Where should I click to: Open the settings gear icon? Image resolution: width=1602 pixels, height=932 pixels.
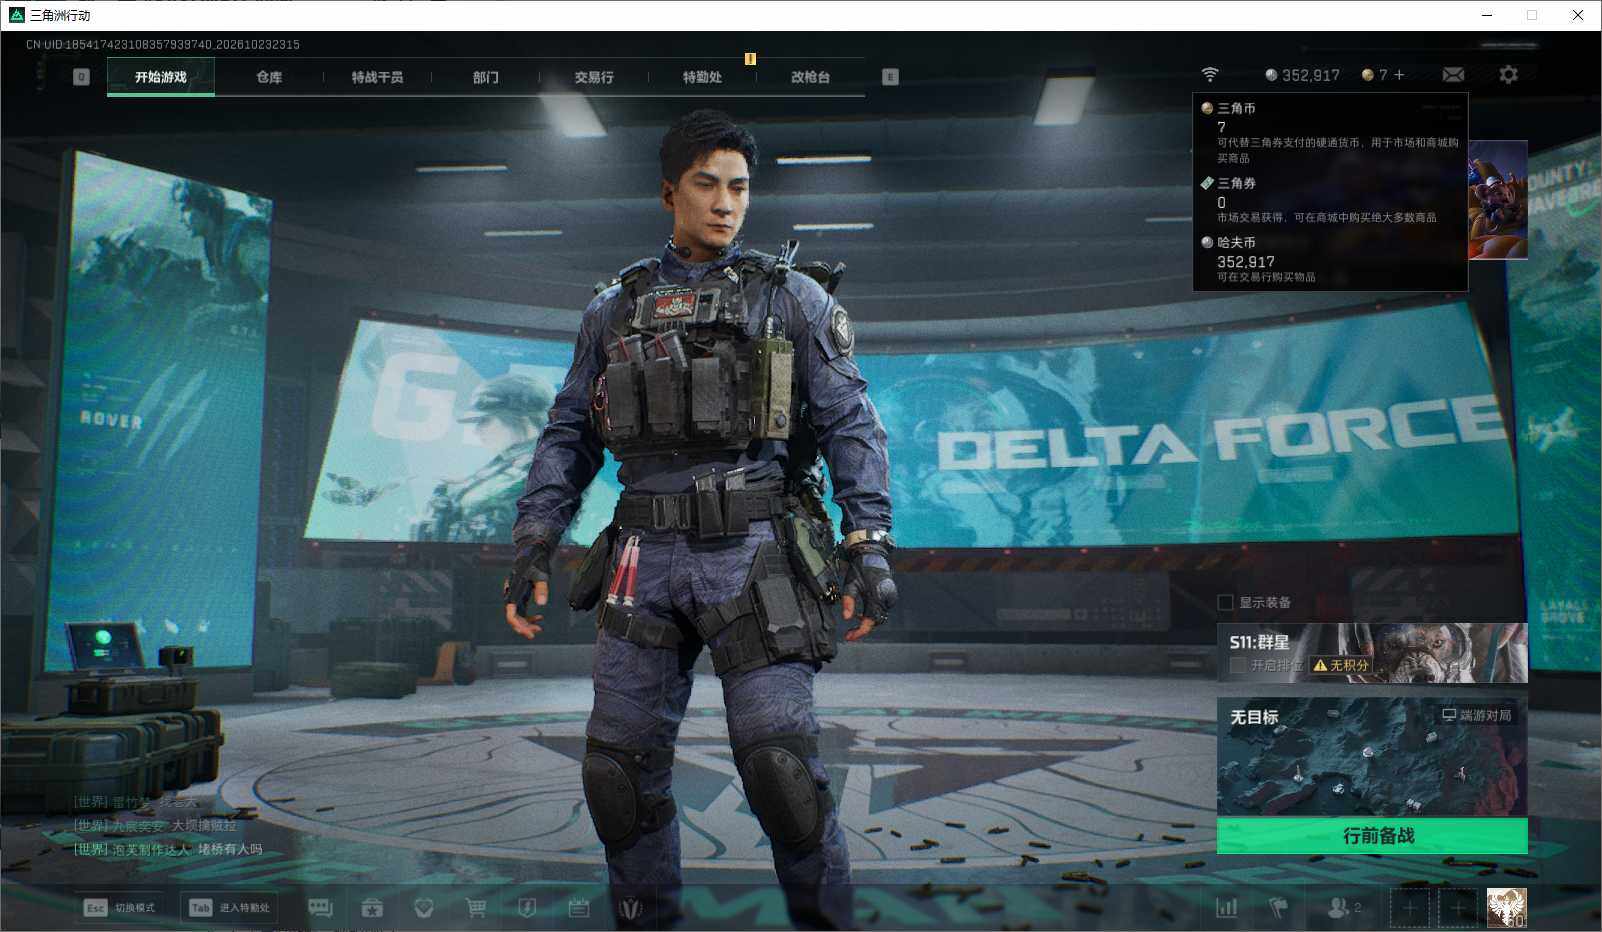pyautogui.click(x=1508, y=75)
